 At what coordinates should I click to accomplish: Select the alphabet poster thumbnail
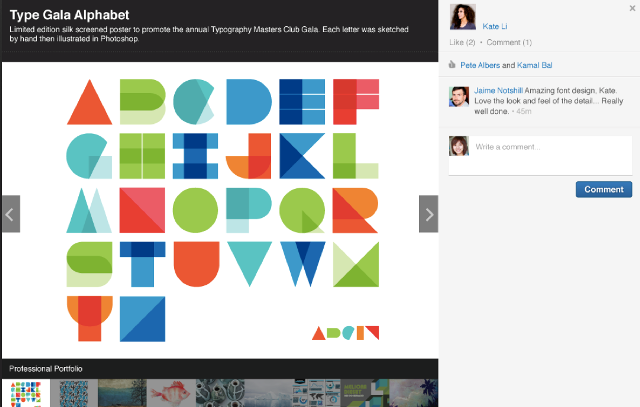pyautogui.click(x=26, y=393)
